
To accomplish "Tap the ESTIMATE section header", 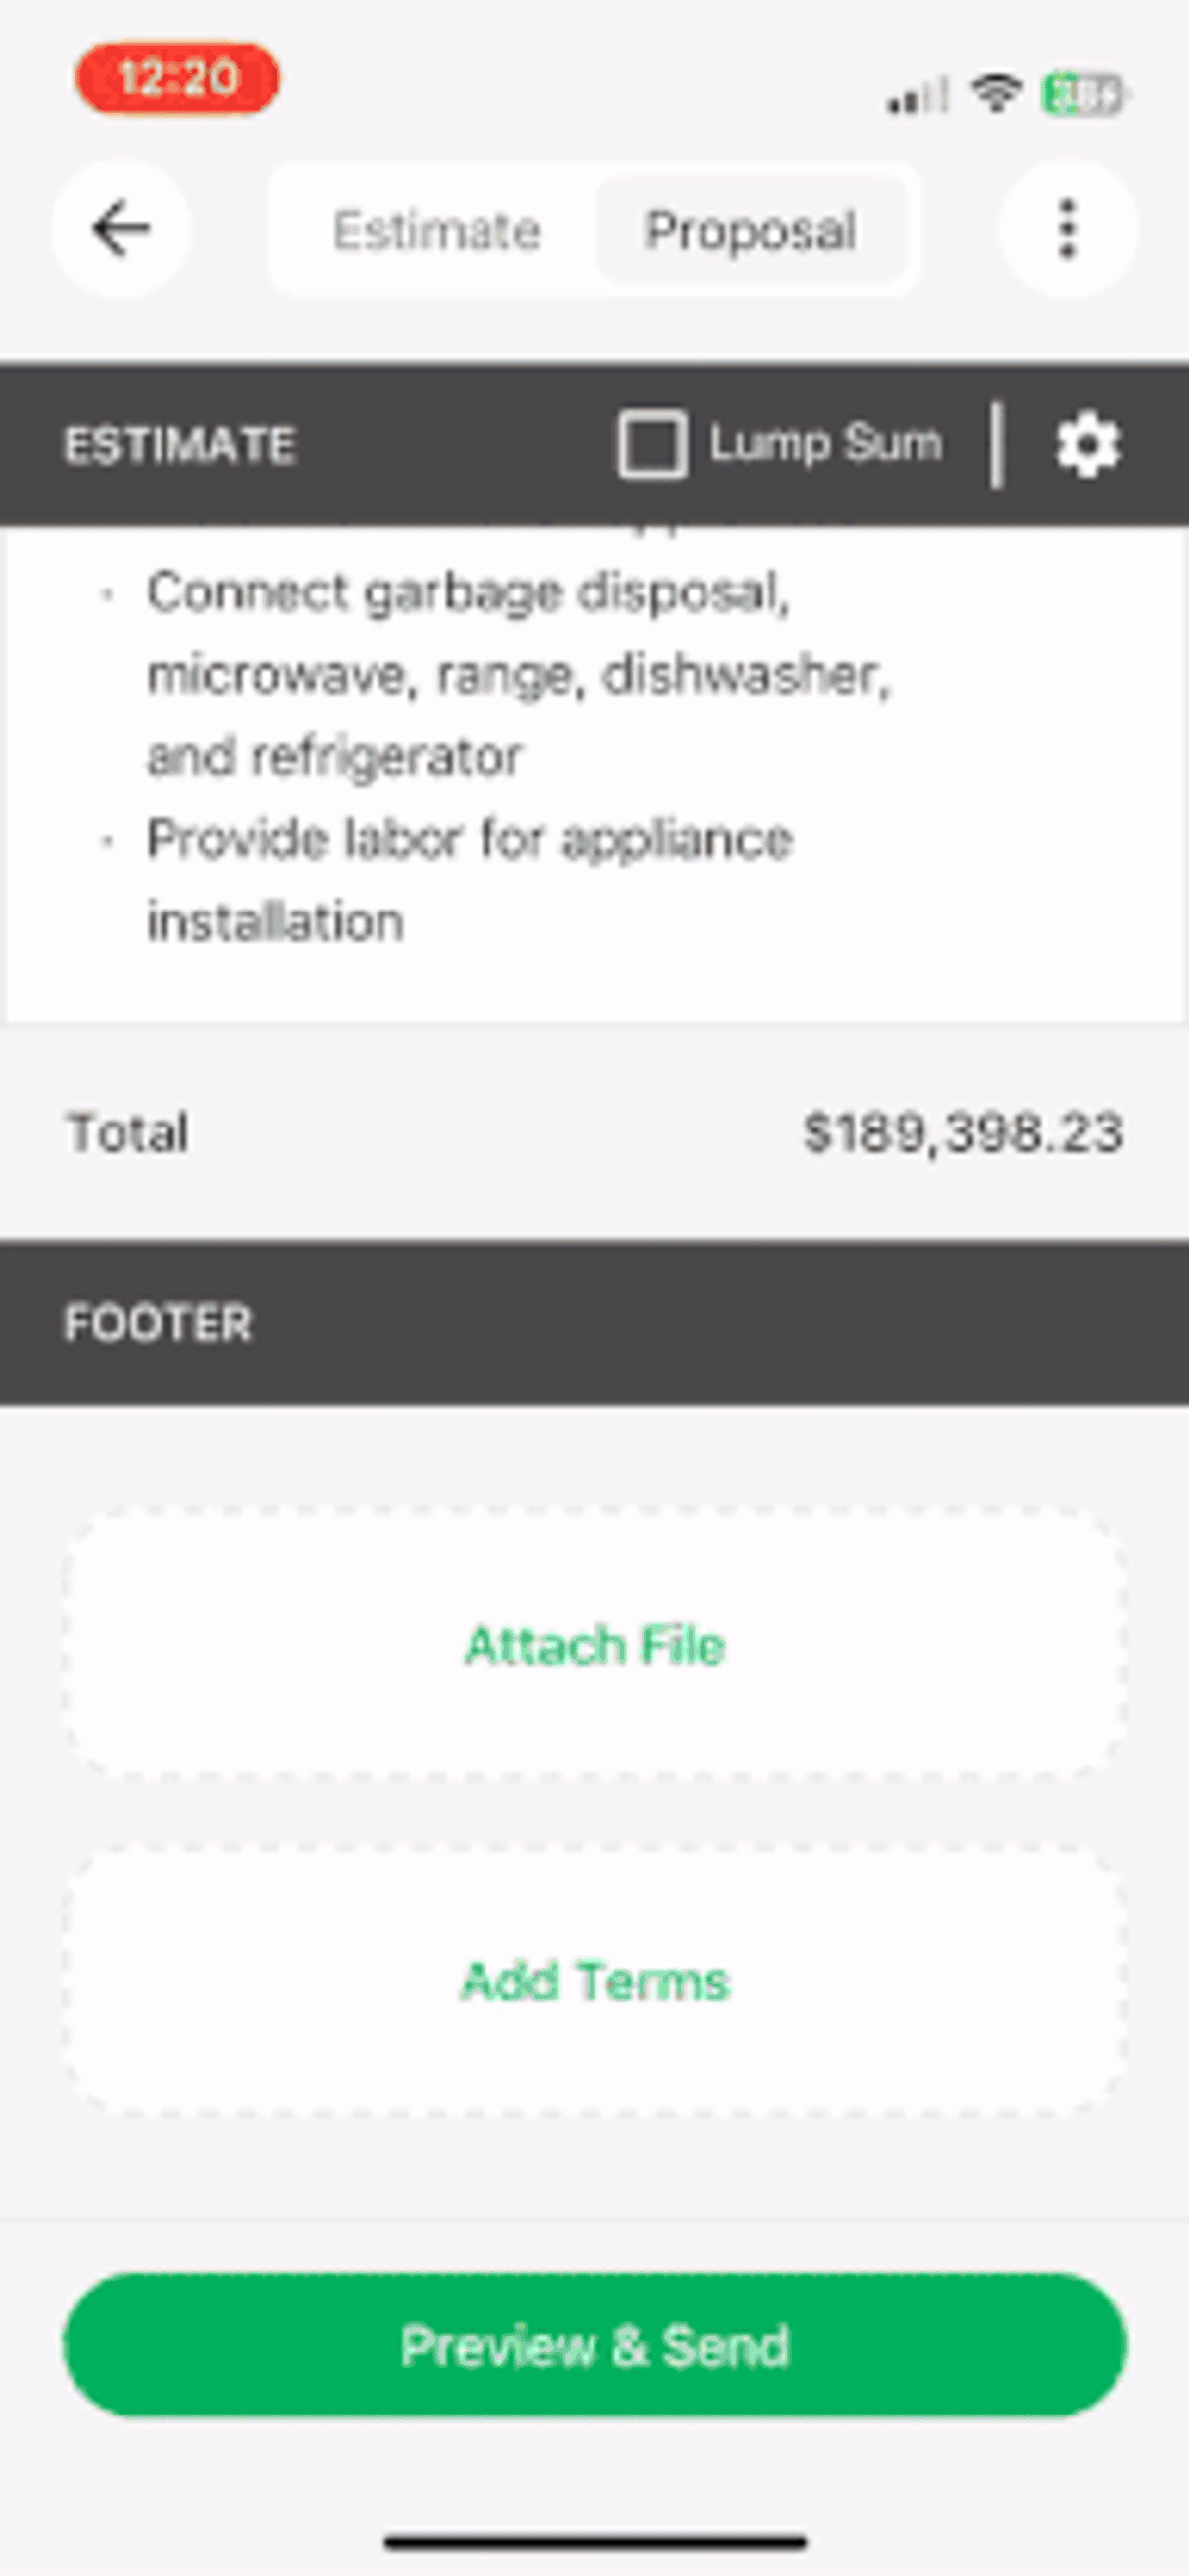I will [x=181, y=443].
